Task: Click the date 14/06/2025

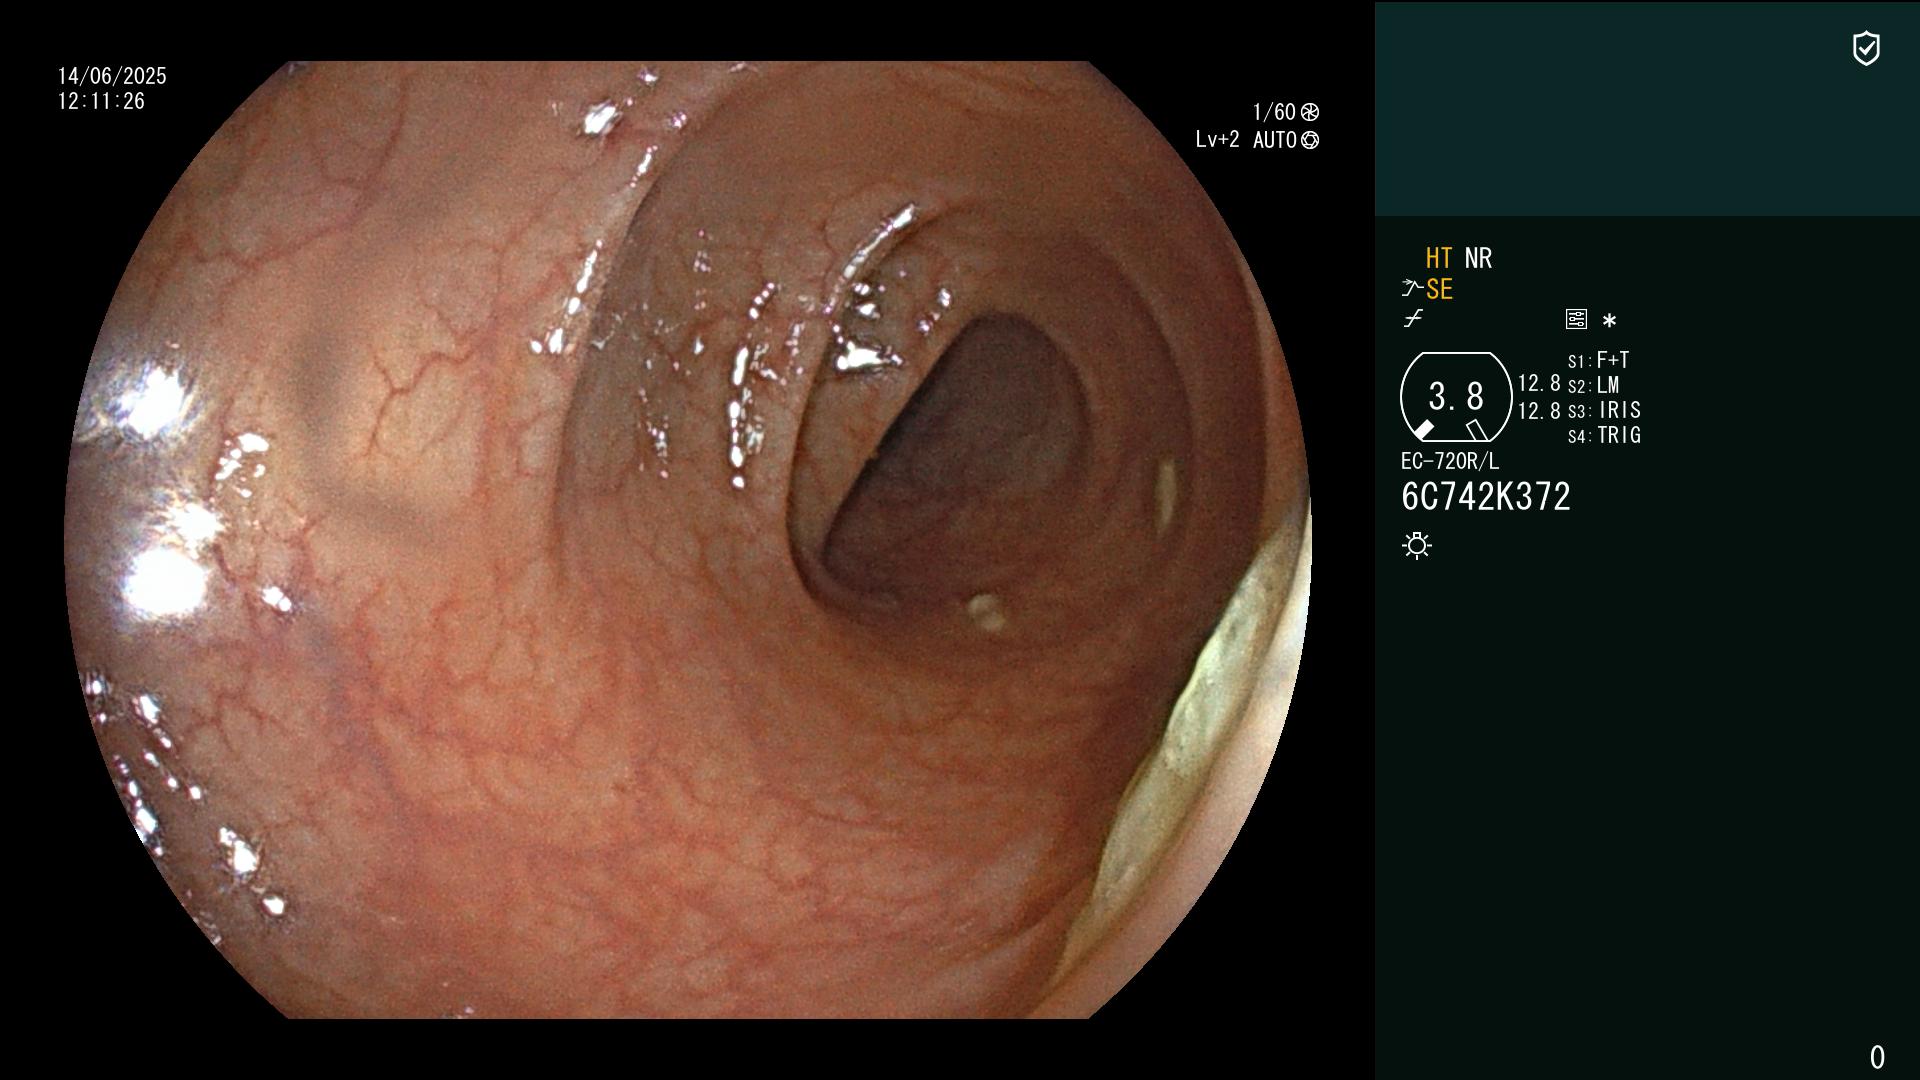Action: tap(112, 76)
